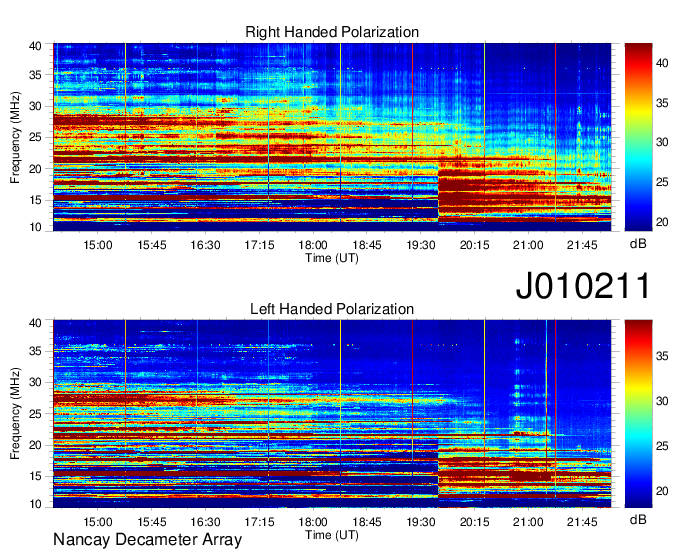Screen dimensions: 680x552
Task: Select 15 MHz tick on left-handed frequency axis
Action: pos(35,476)
